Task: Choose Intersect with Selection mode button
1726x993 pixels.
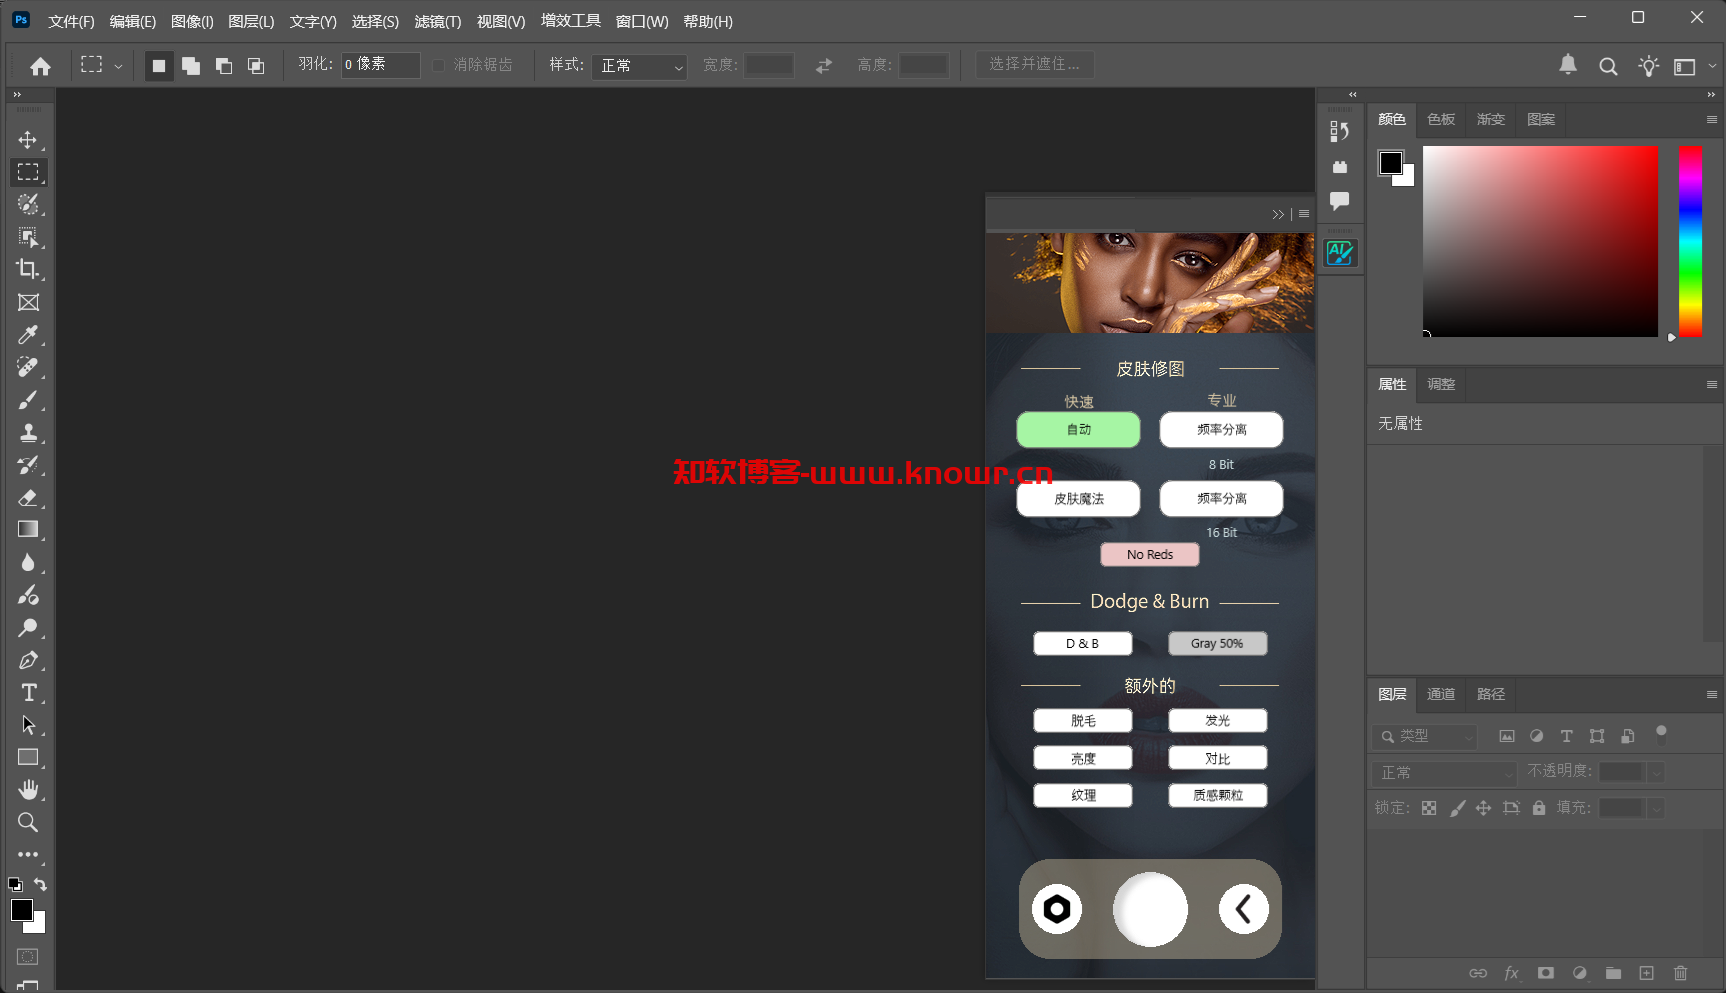Action: pos(256,66)
